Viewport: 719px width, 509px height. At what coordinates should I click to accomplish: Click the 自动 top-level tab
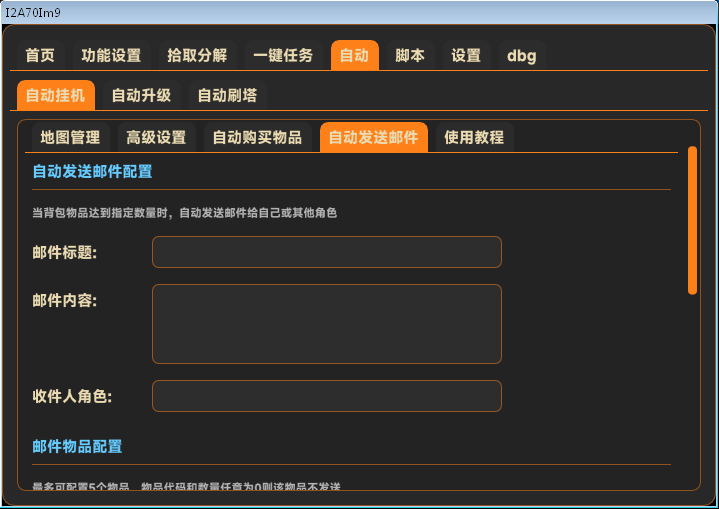[354, 56]
